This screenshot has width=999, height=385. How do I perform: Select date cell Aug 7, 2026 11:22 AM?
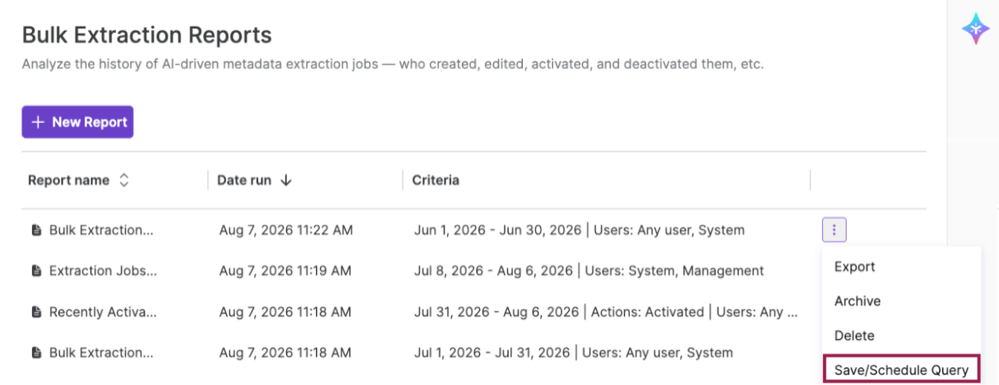(285, 230)
